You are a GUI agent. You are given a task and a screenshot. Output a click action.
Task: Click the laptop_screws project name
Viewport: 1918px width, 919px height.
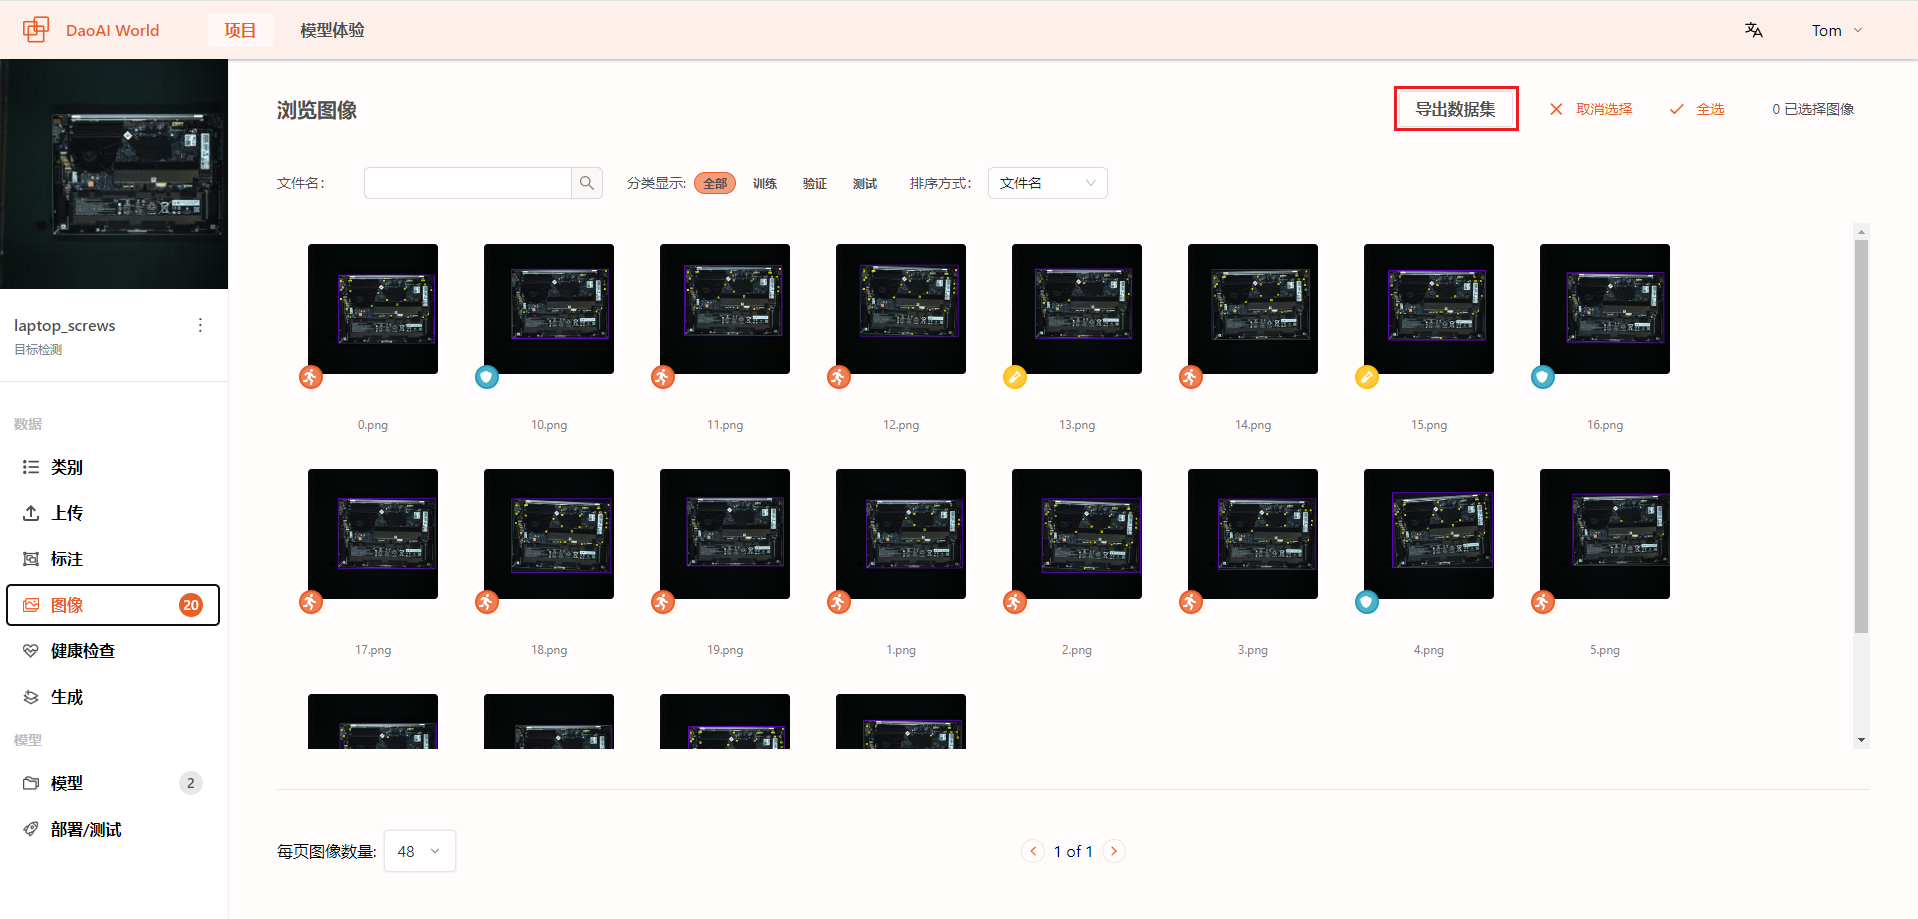[65, 325]
